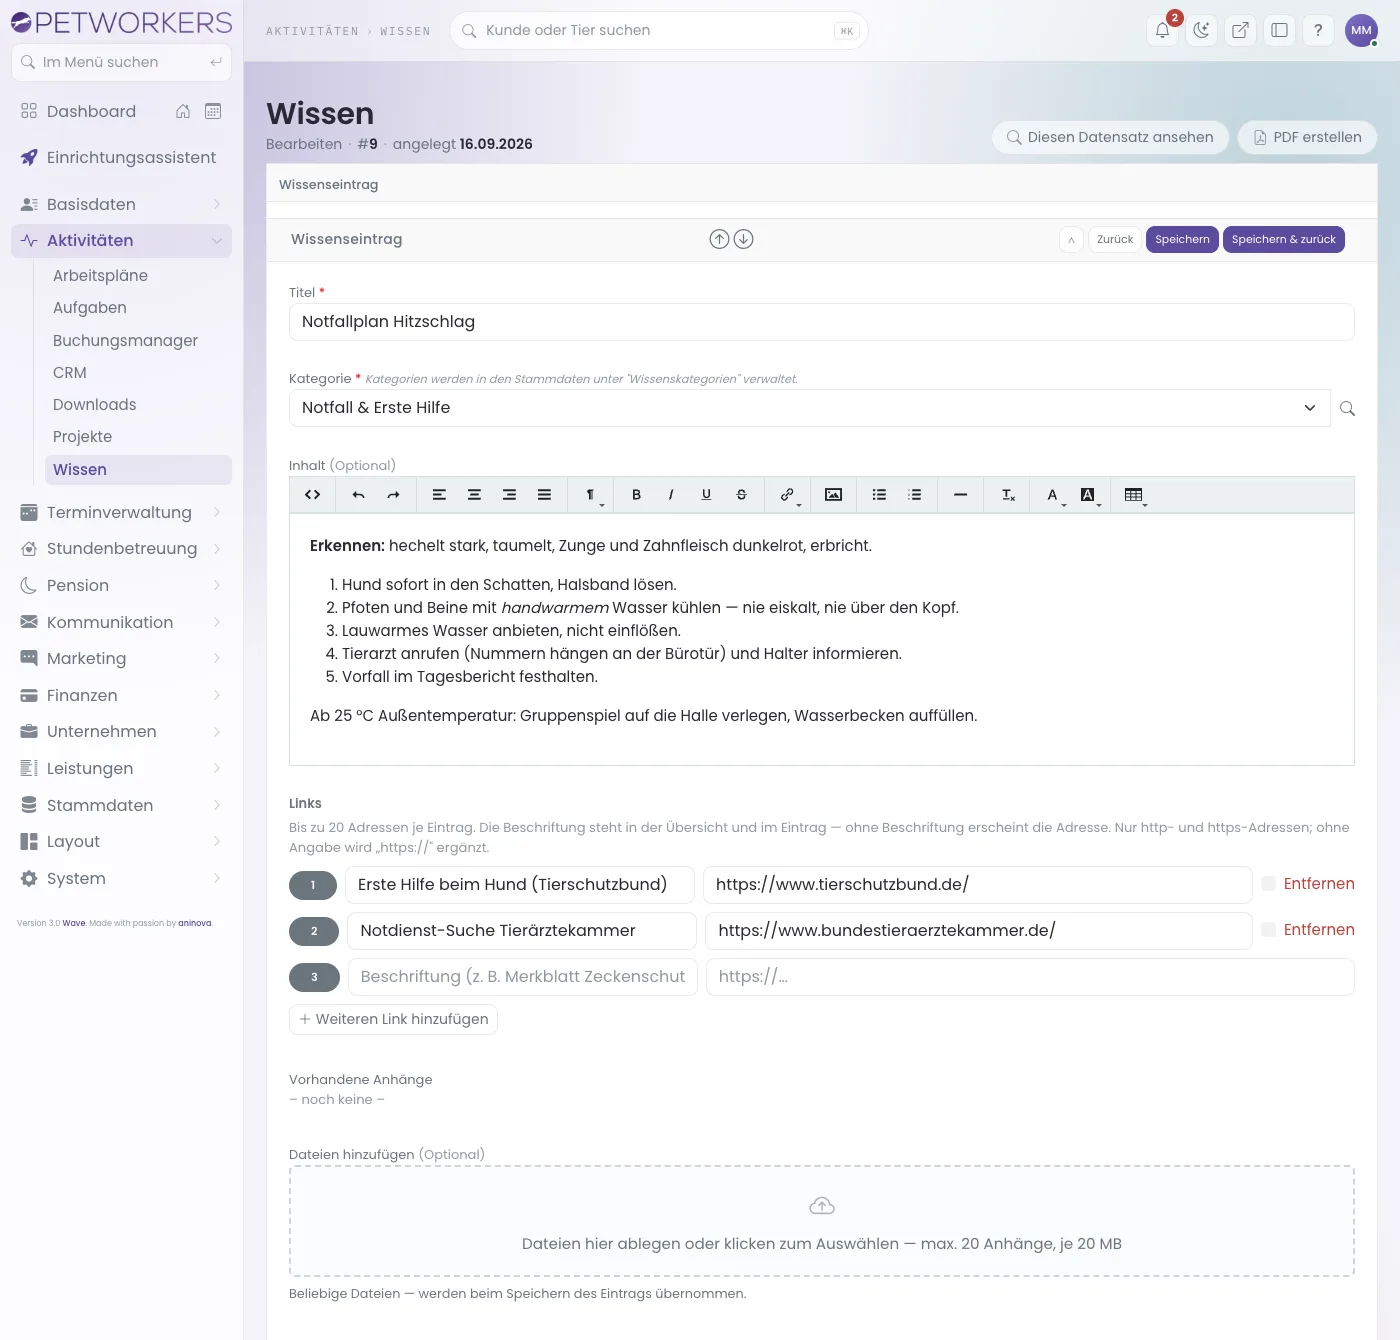
Task: Expand the Terminverwaltung menu section
Action: coord(121,512)
